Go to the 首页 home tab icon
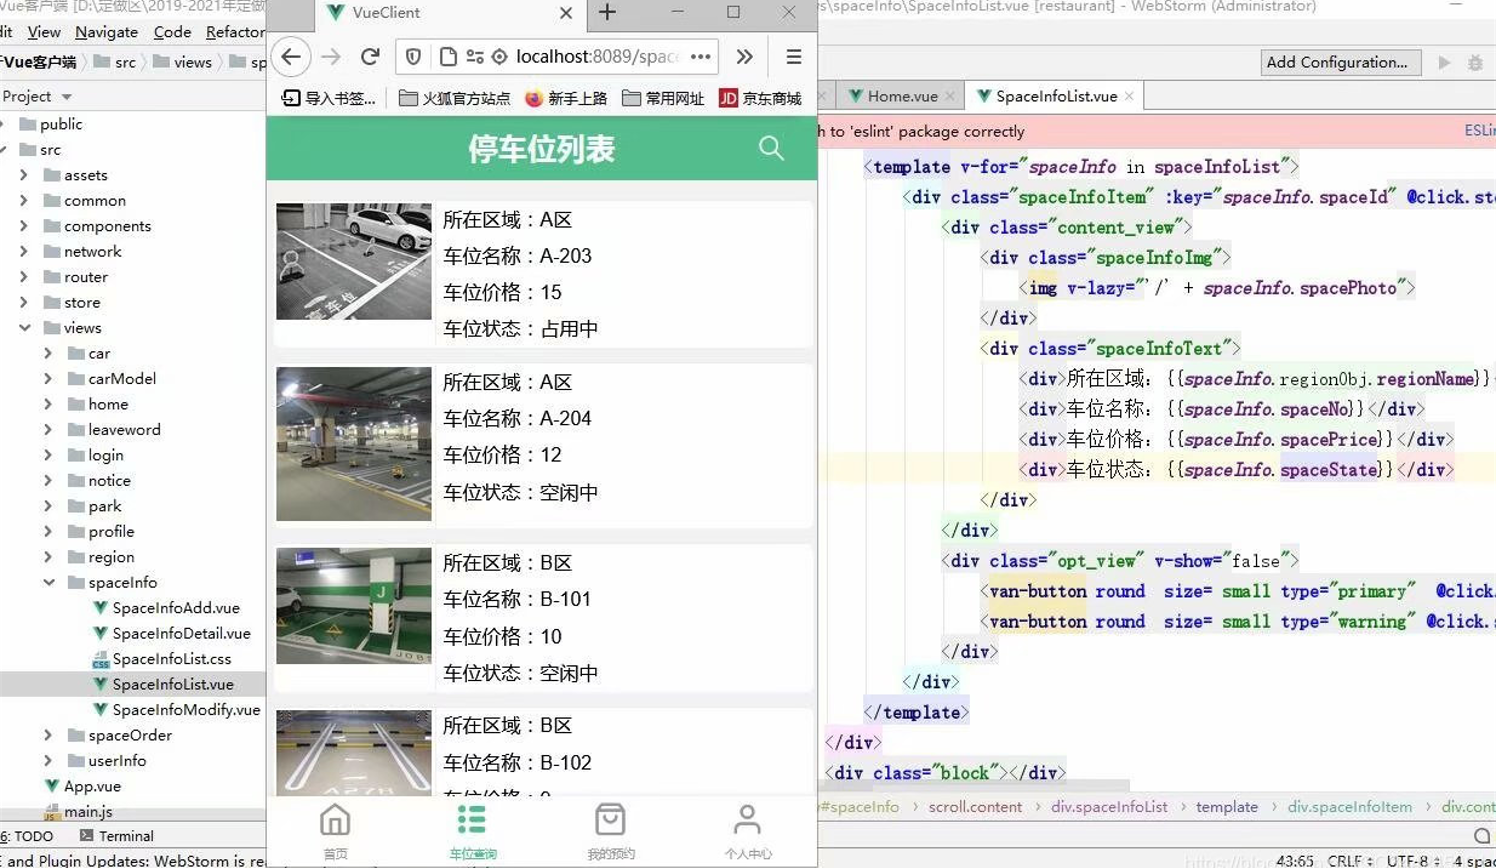This screenshot has height=868, width=1496. (335, 820)
